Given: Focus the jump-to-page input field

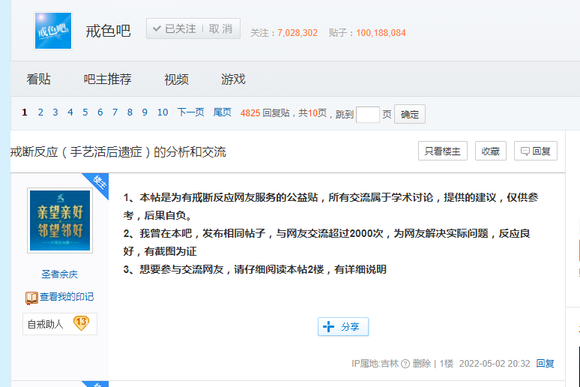Looking at the screenshot, I should click(x=368, y=114).
